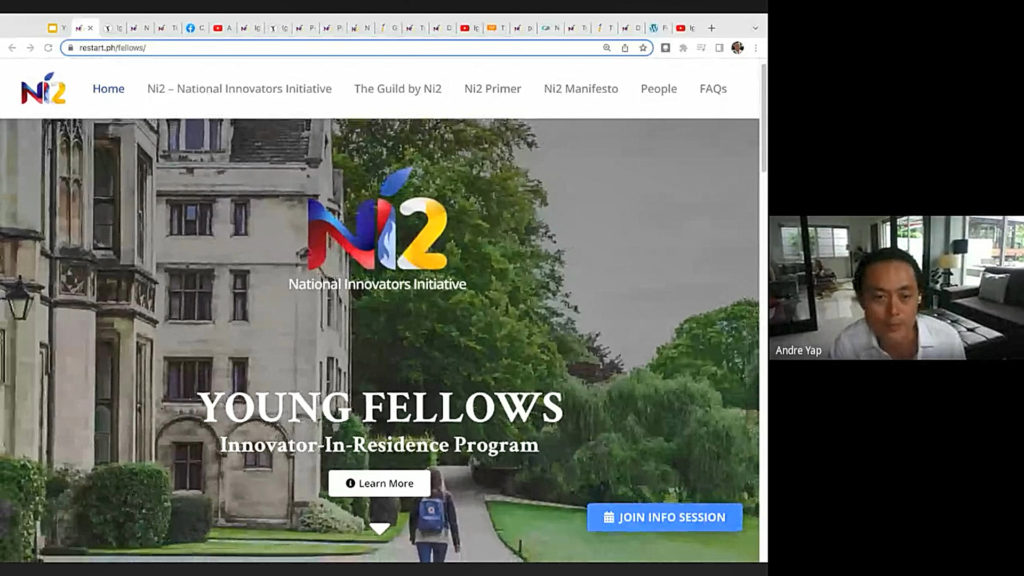Click the zoom magnifier icon in address bar
The image size is (1024, 576).
click(x=607, y=48)
